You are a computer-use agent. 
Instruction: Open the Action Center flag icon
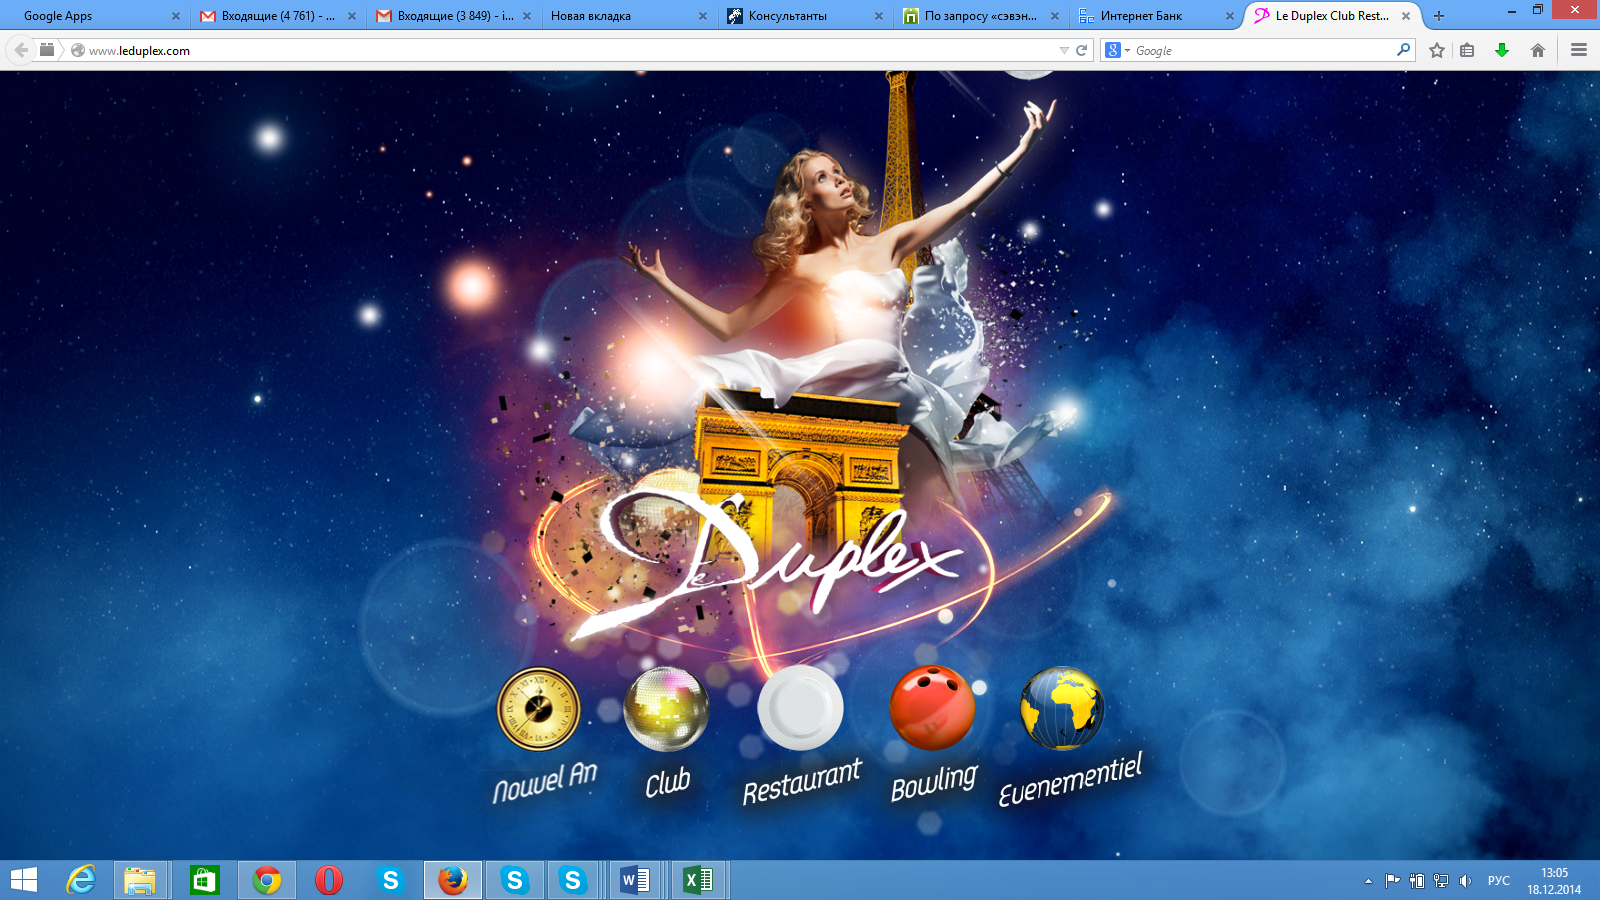1392,881
